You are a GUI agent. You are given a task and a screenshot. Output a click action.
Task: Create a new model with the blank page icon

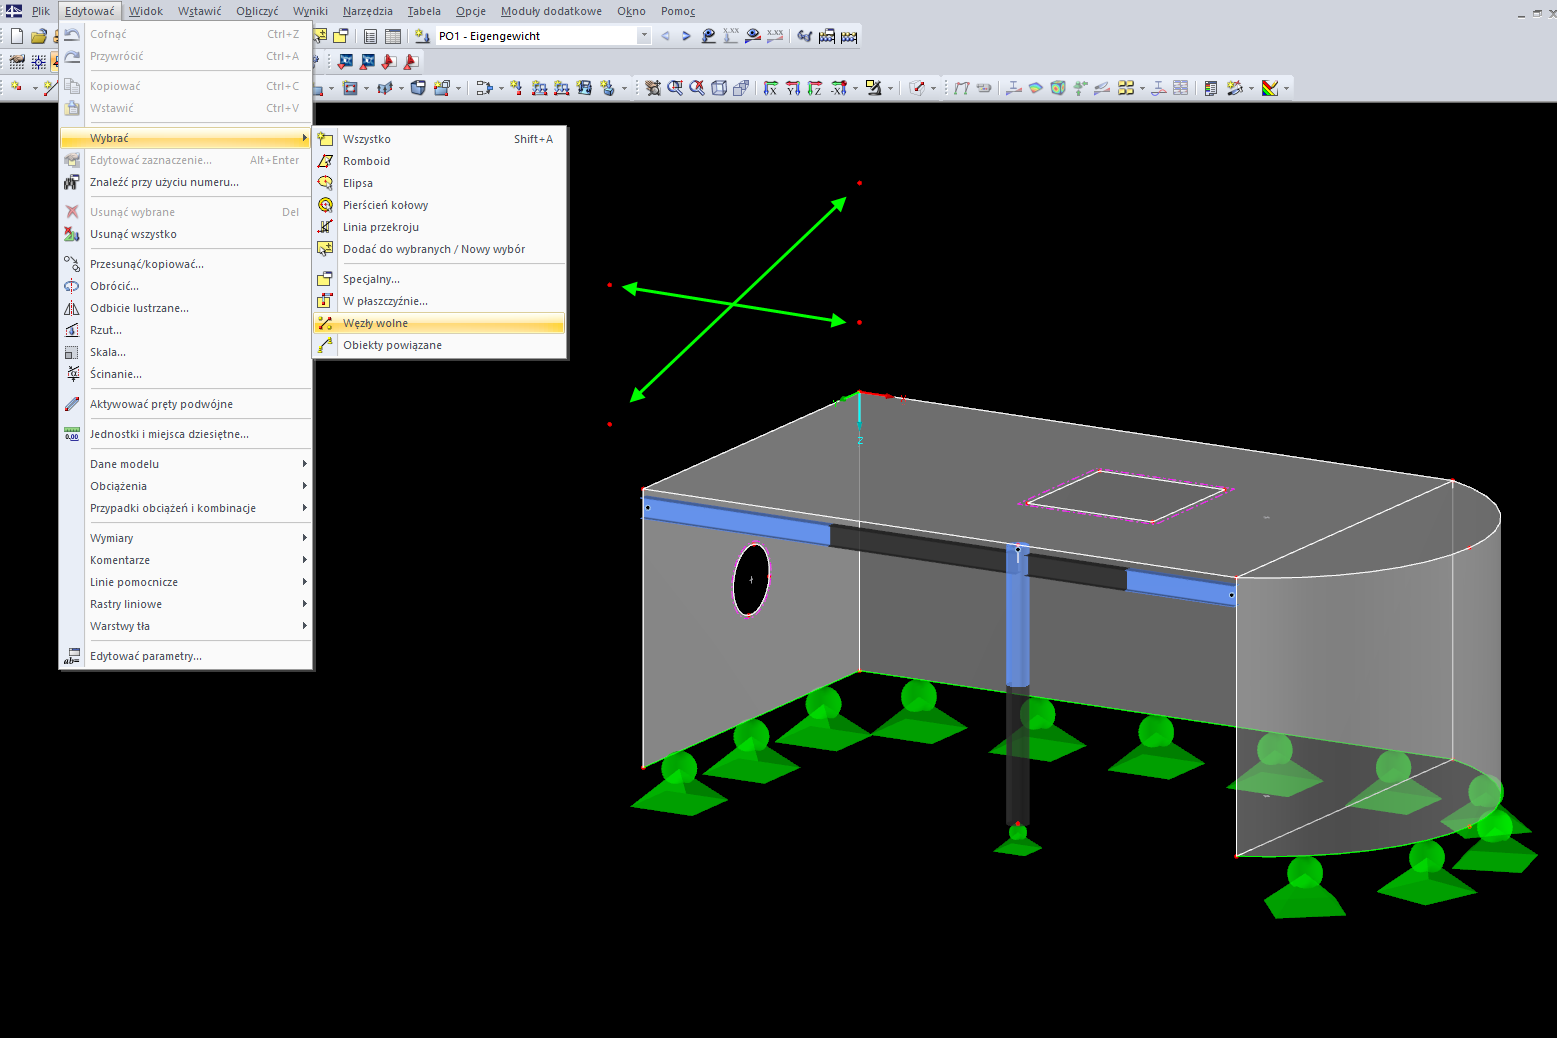point(17,36)
